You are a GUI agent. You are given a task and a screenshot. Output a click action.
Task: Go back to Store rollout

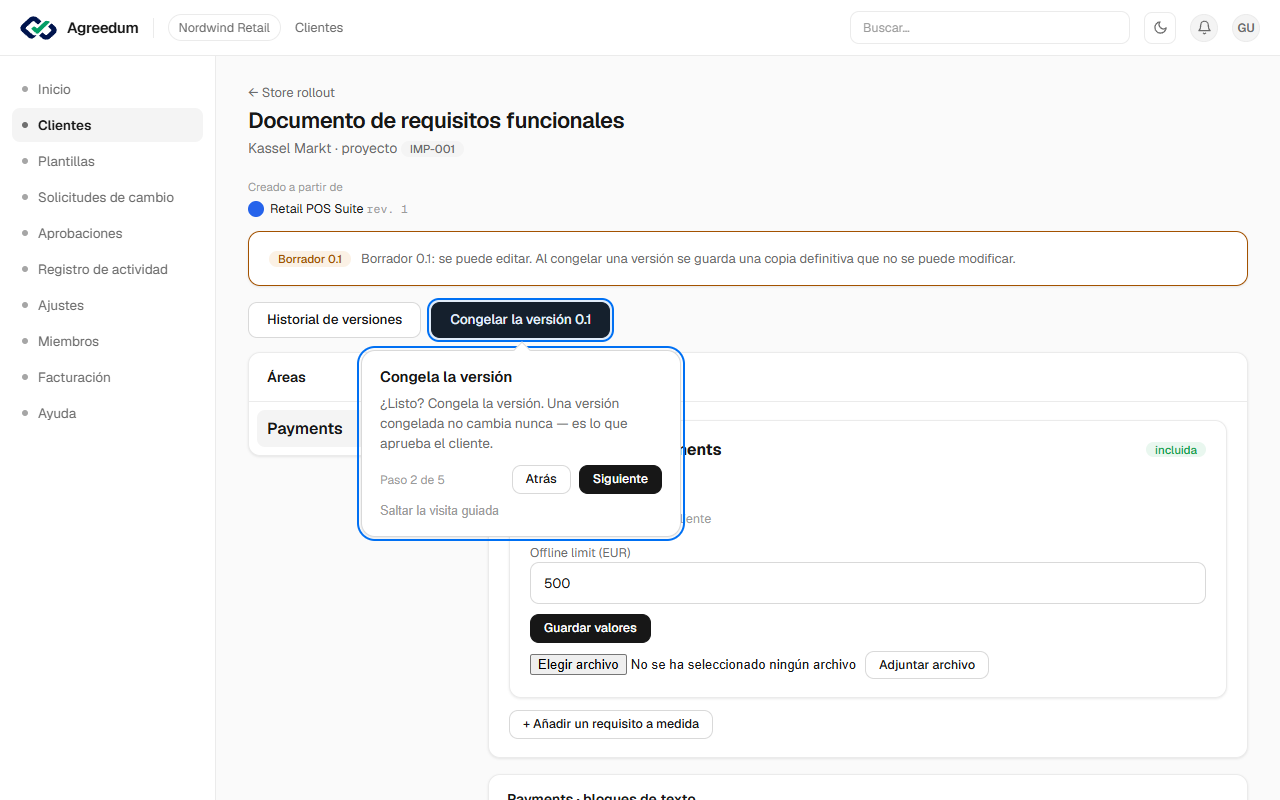pyautogui.click(x=291, y=92)
